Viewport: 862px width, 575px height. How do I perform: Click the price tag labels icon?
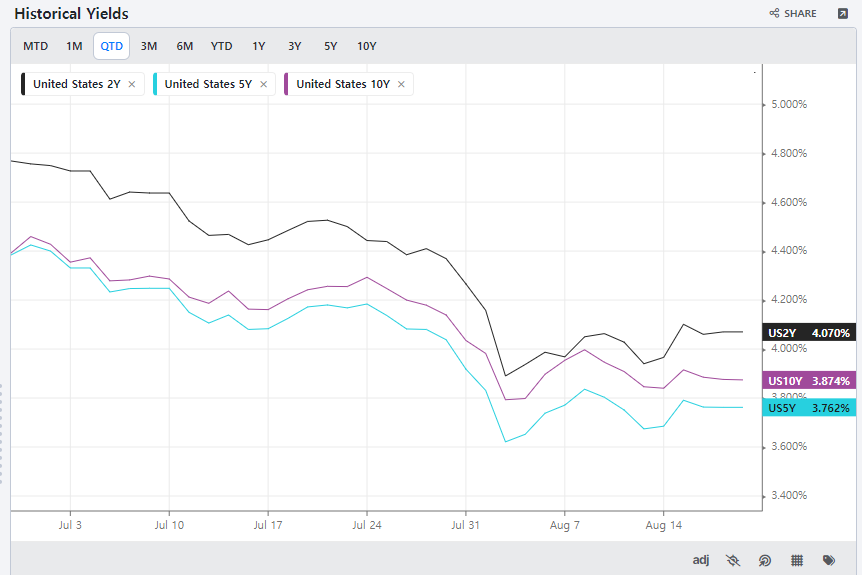(x=829, y=560)
